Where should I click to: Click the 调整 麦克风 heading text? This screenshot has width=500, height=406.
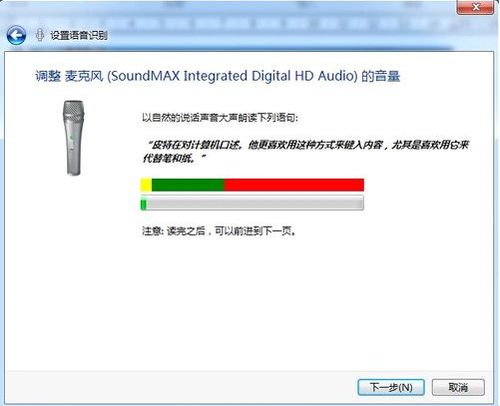(69, 76)
